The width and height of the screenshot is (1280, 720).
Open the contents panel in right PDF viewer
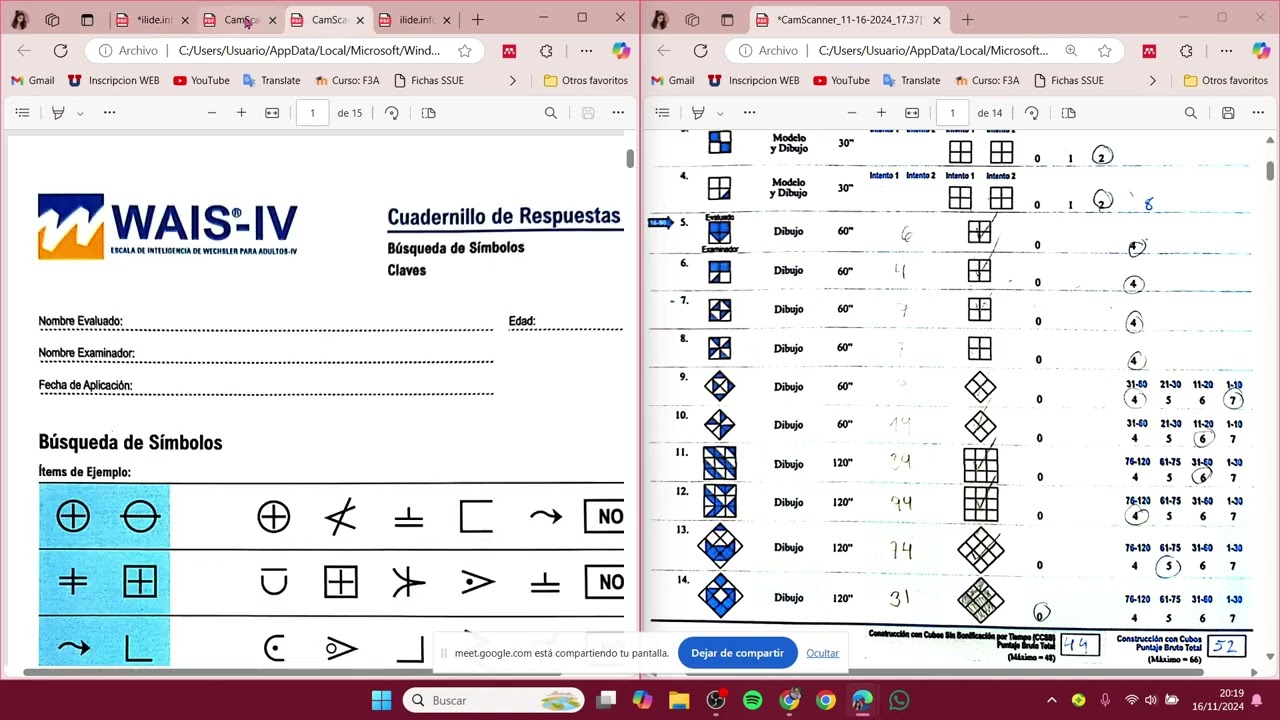662,113
